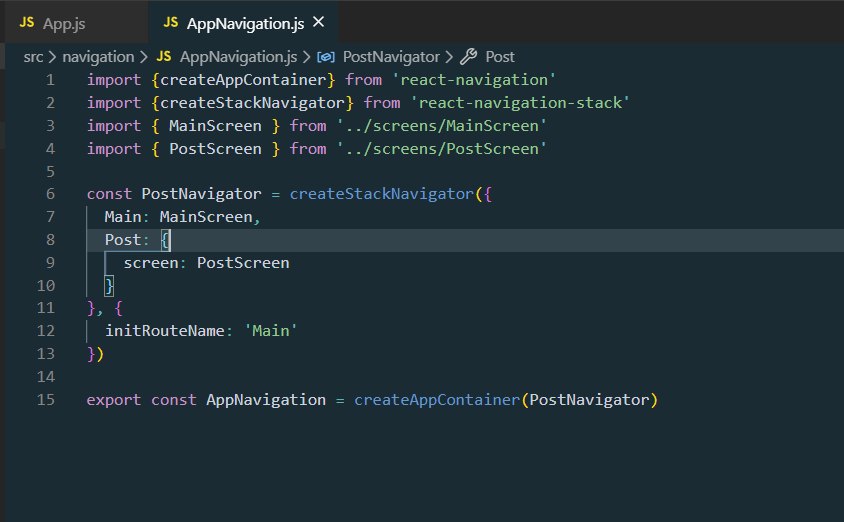Click line number 8 in gutter

[50, 239]
